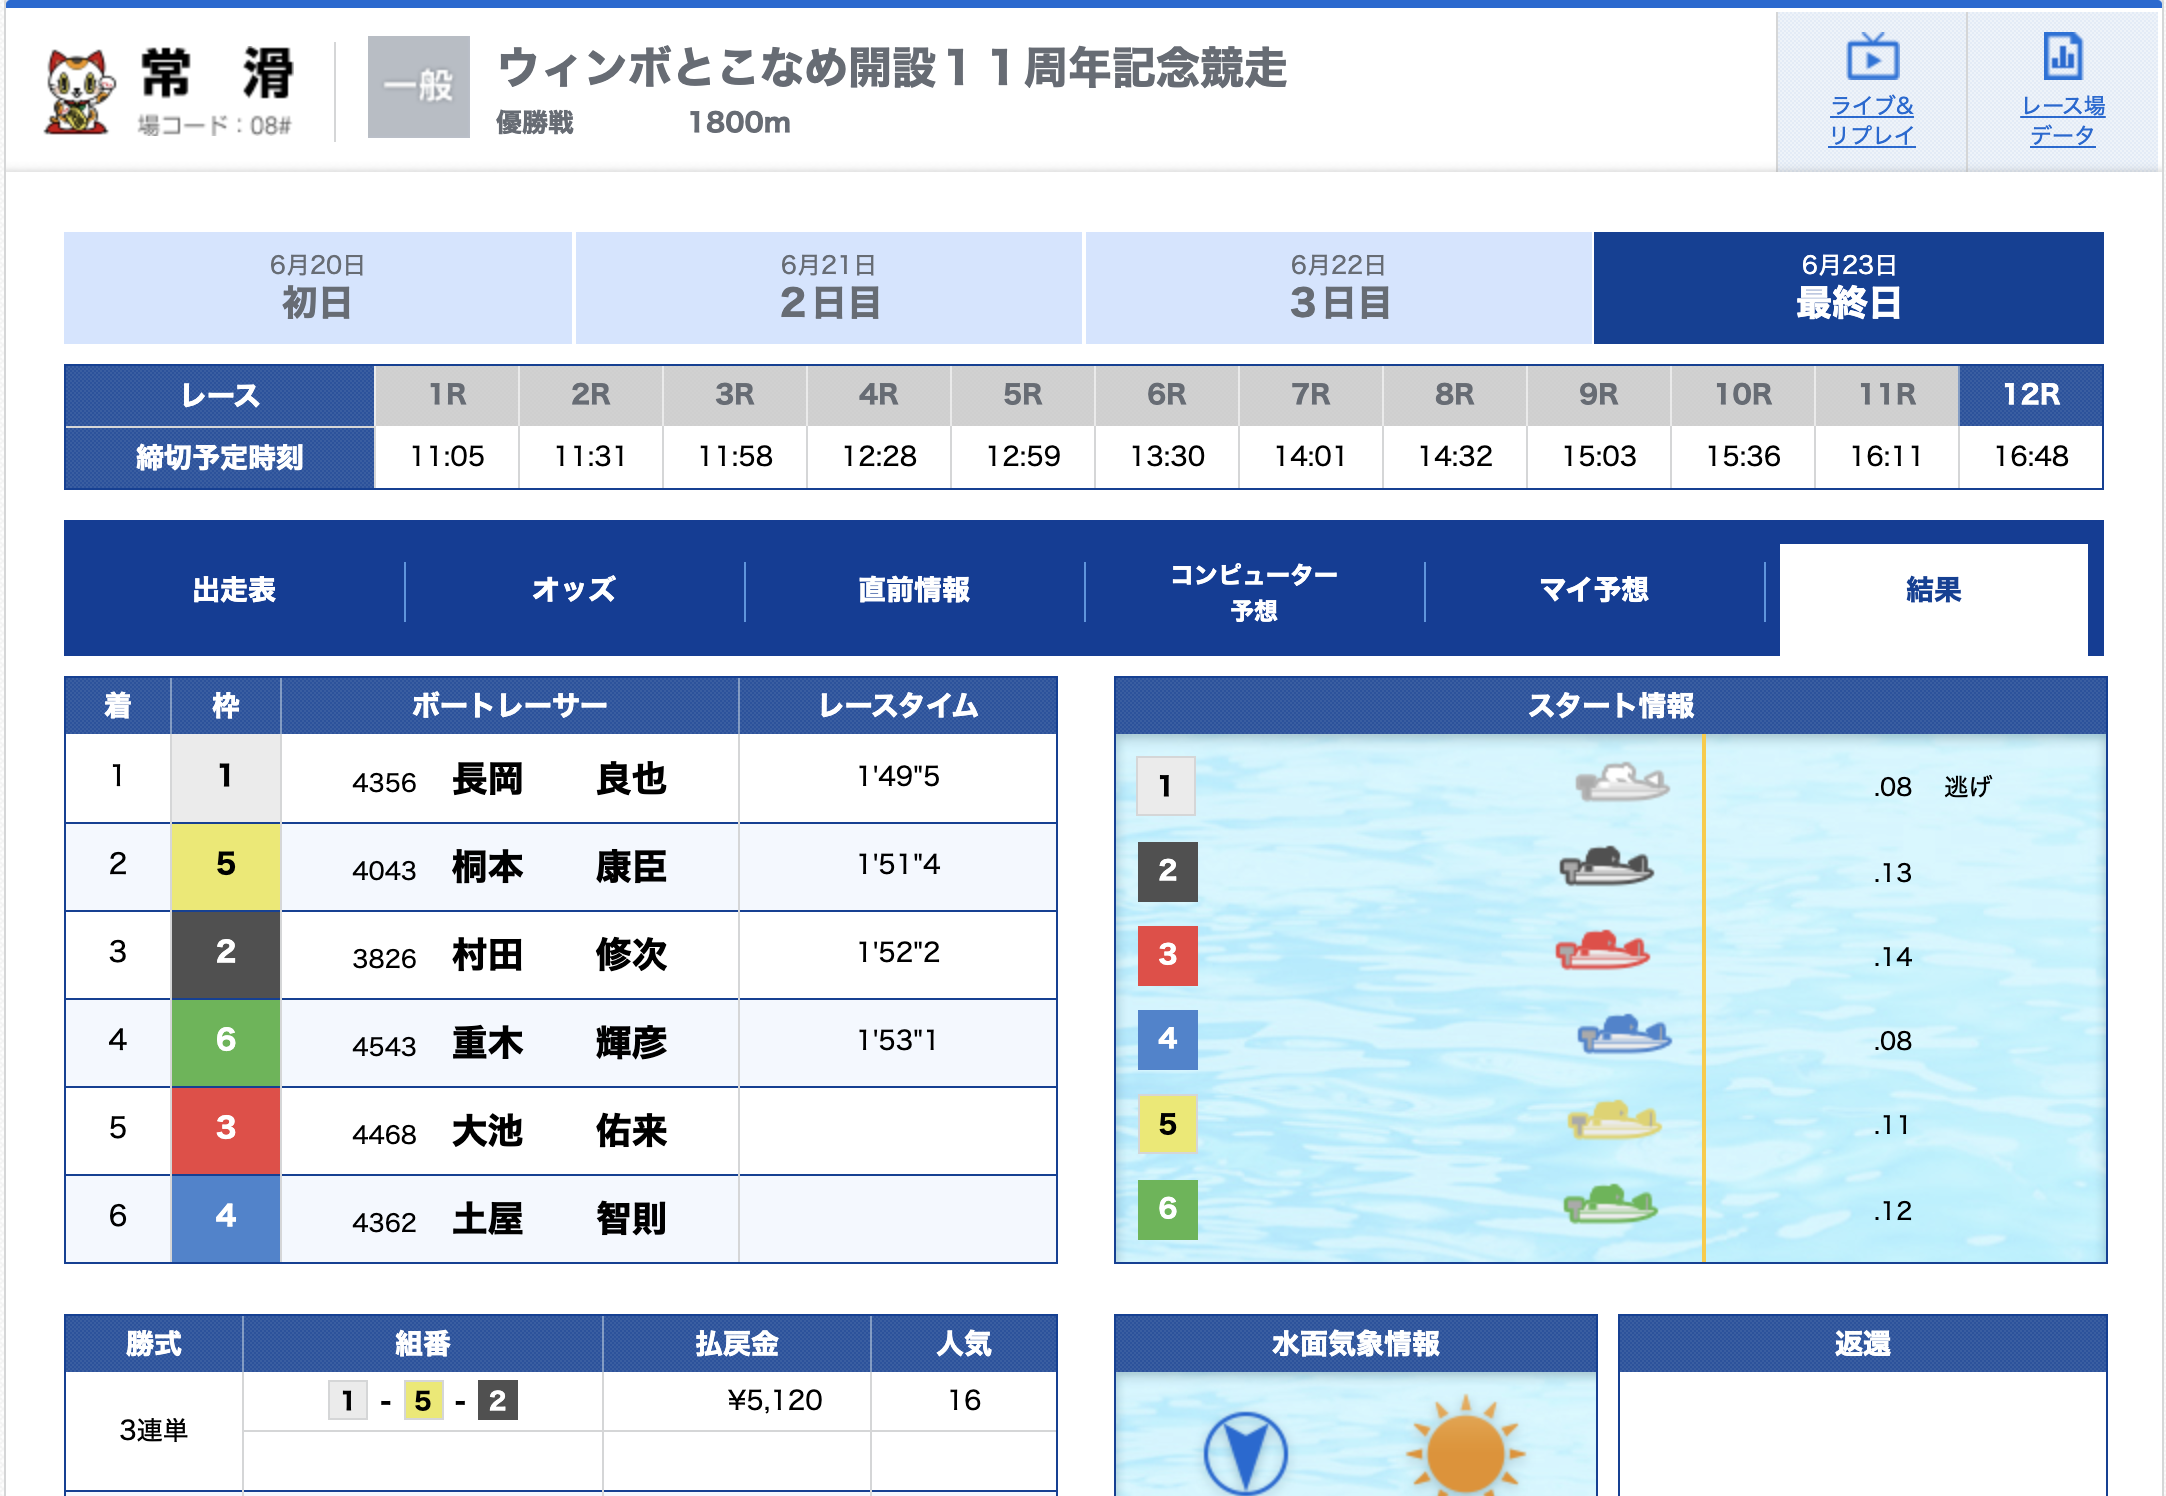Click the wind direction arrow icon

[x=1245, y=1454]
